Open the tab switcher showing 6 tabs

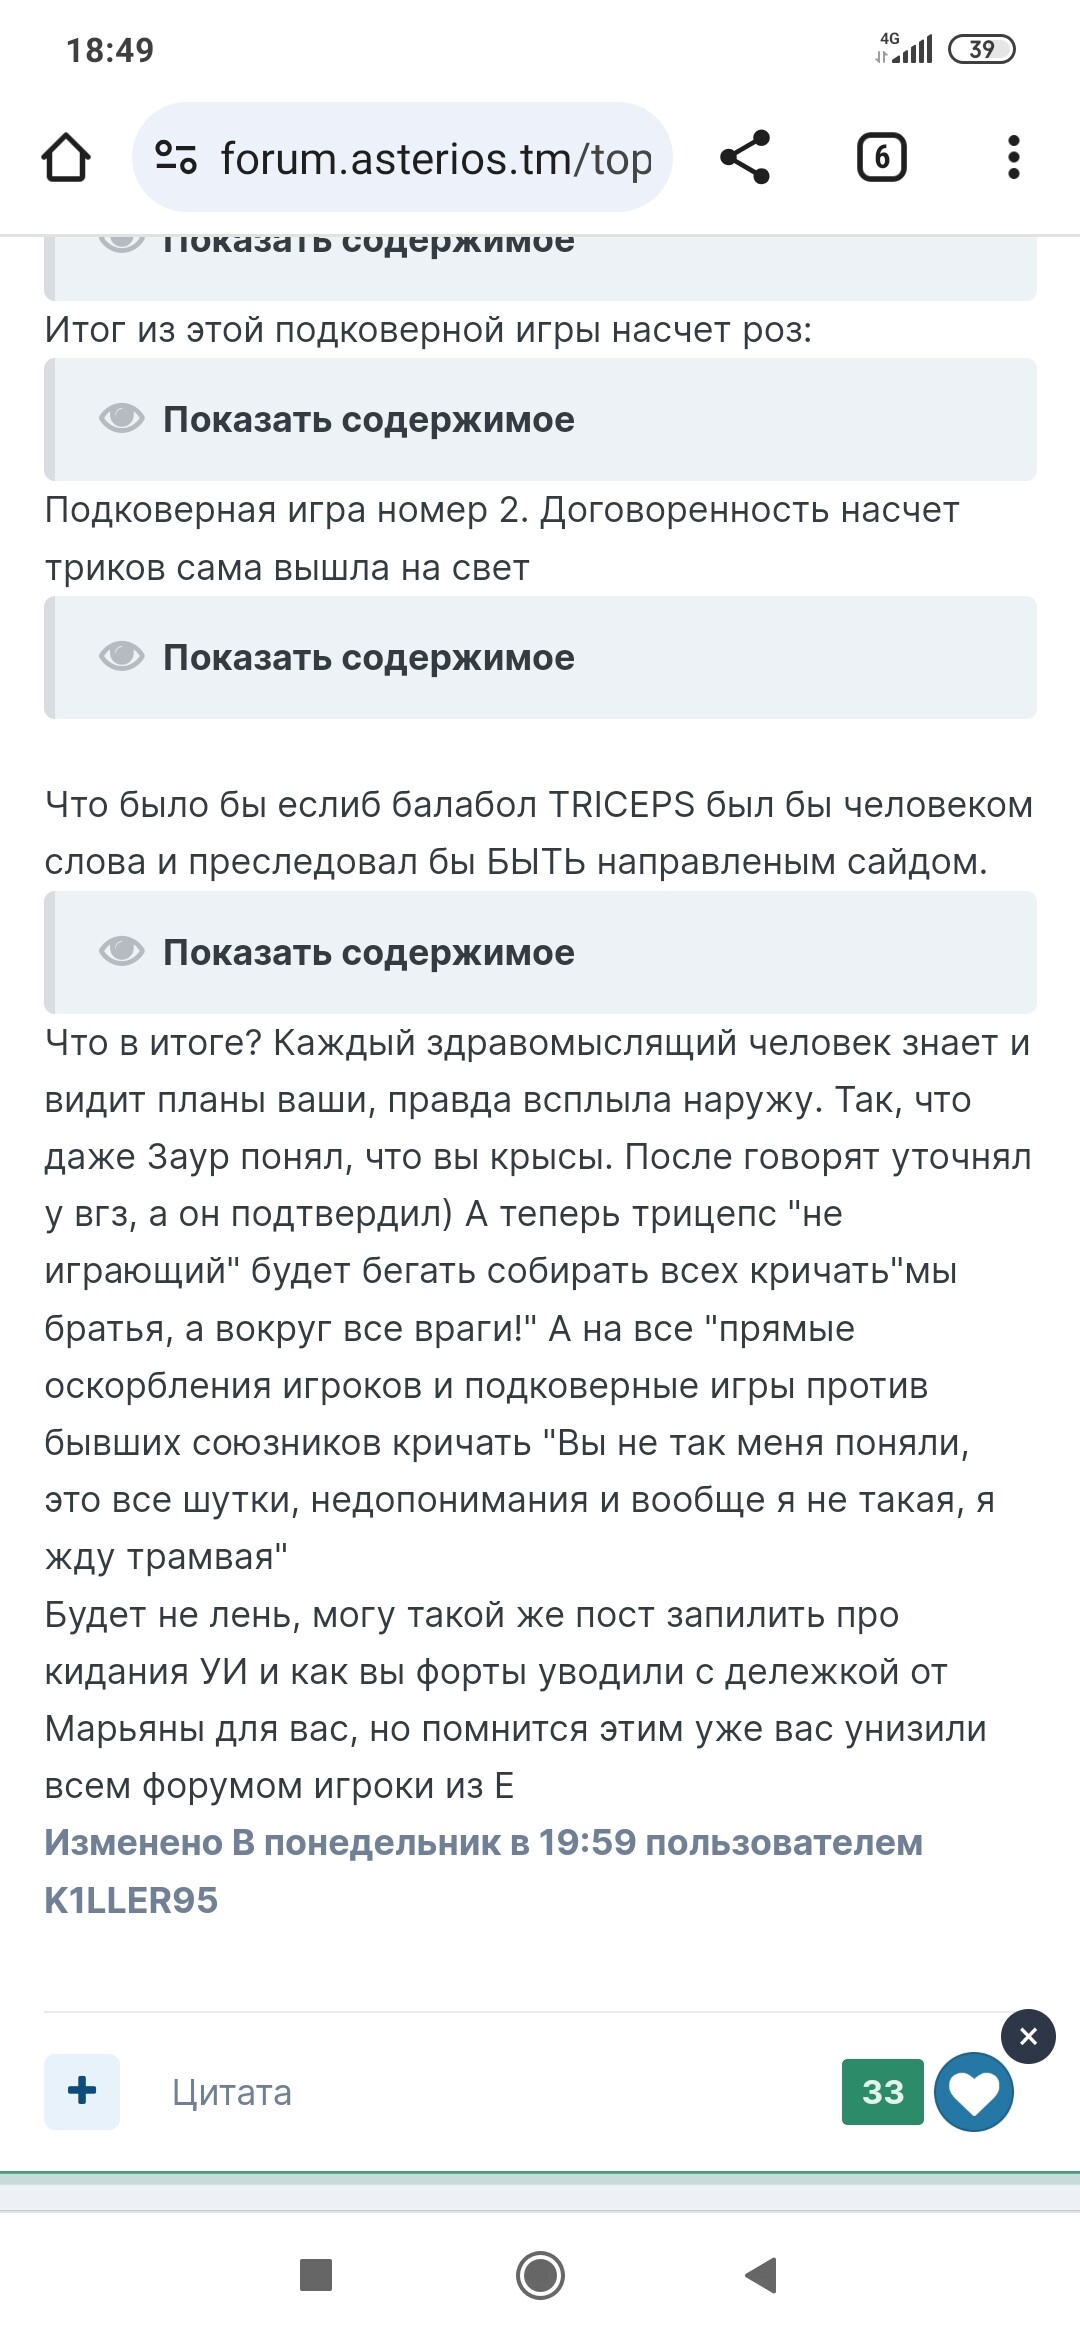(881, 158)
